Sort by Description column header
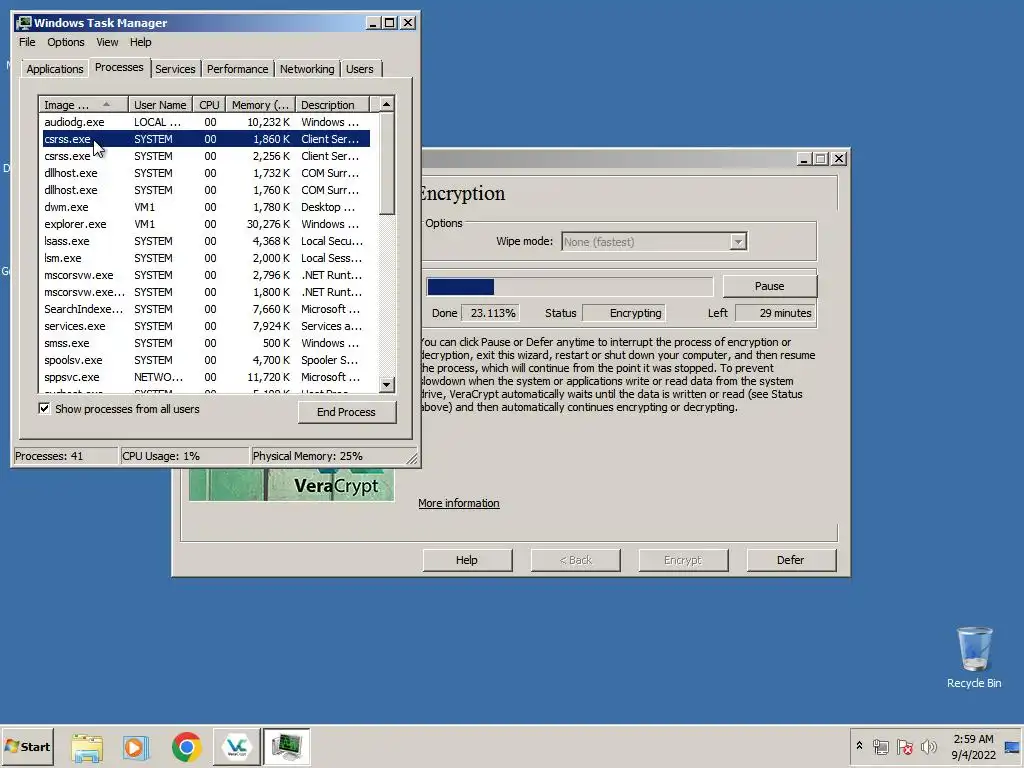The height and width of the screenshot is (768, 1024). pyautogui.click(x=332, y=105)
